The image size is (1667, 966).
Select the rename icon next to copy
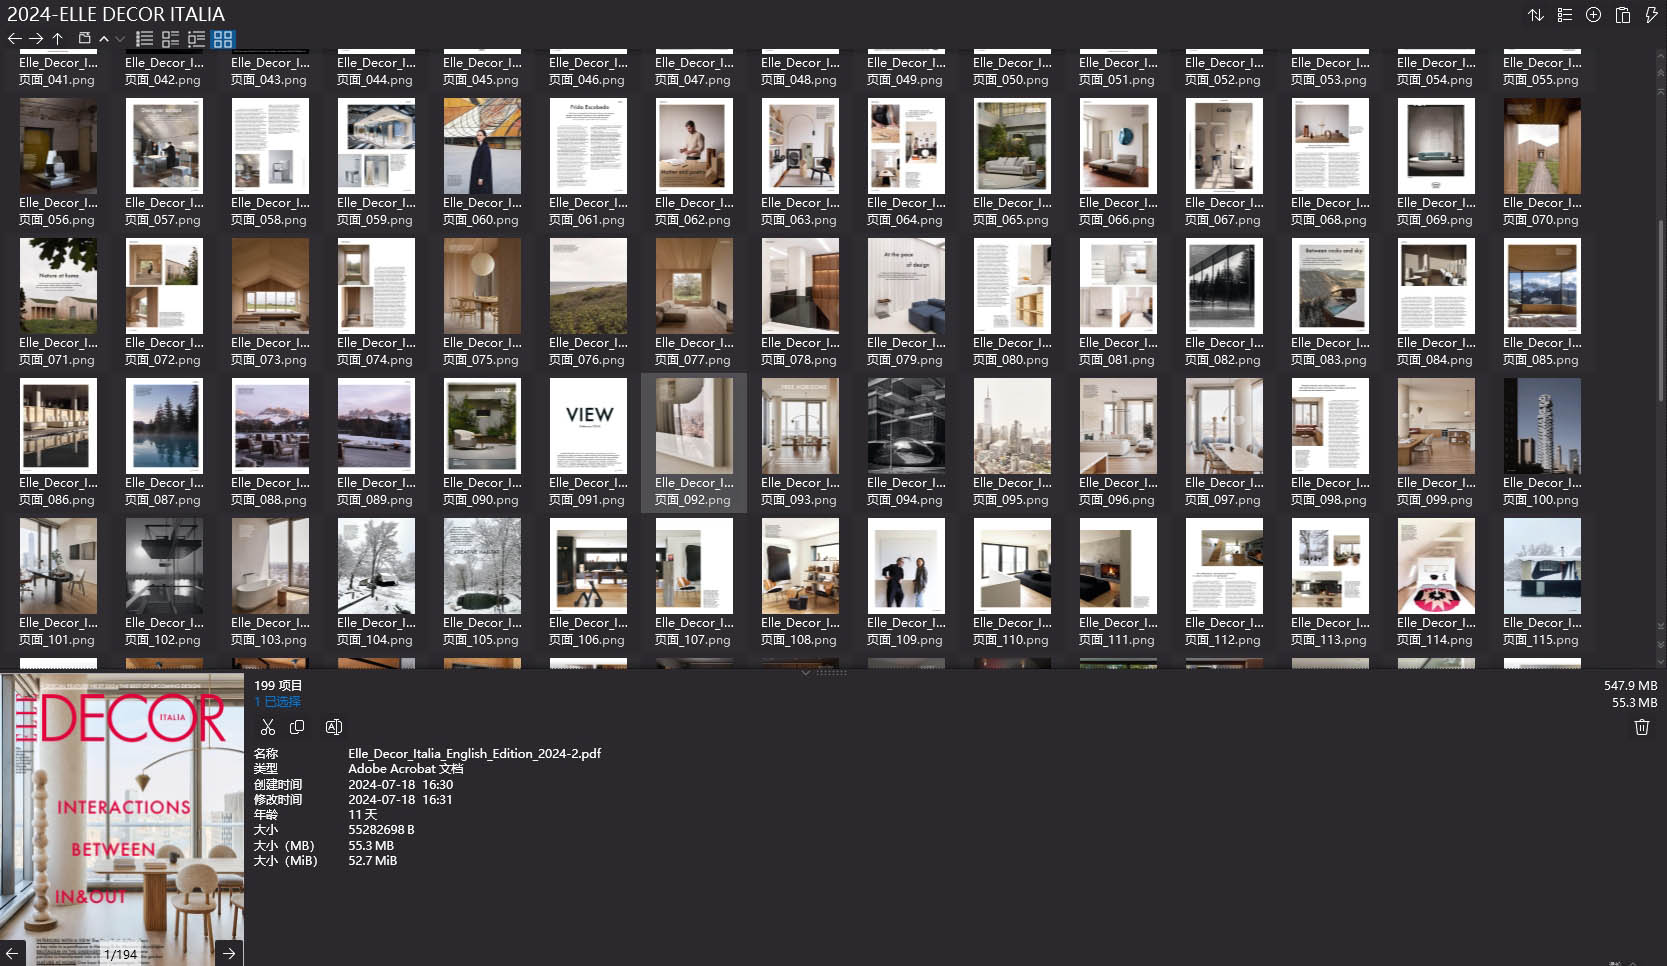(x=334, y=727)
